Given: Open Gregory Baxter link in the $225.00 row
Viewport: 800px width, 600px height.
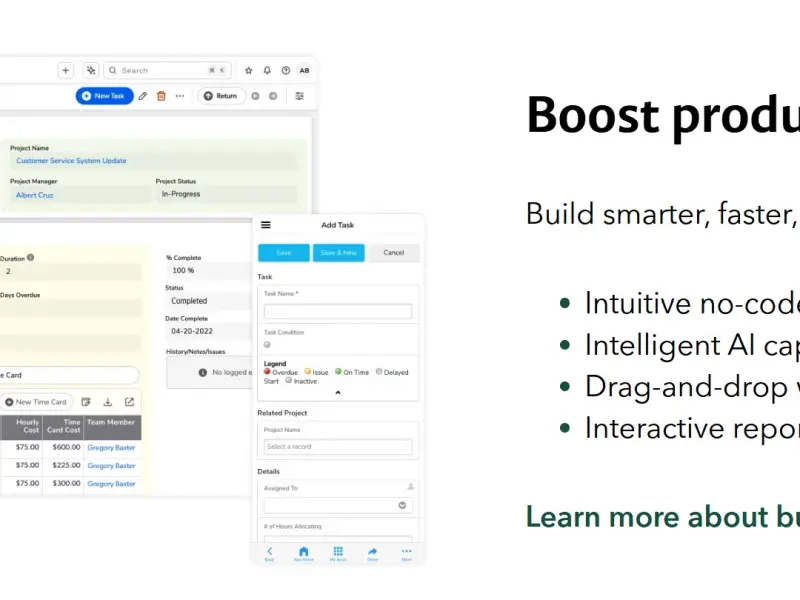Looking at the screenshot, I should 111,466.
